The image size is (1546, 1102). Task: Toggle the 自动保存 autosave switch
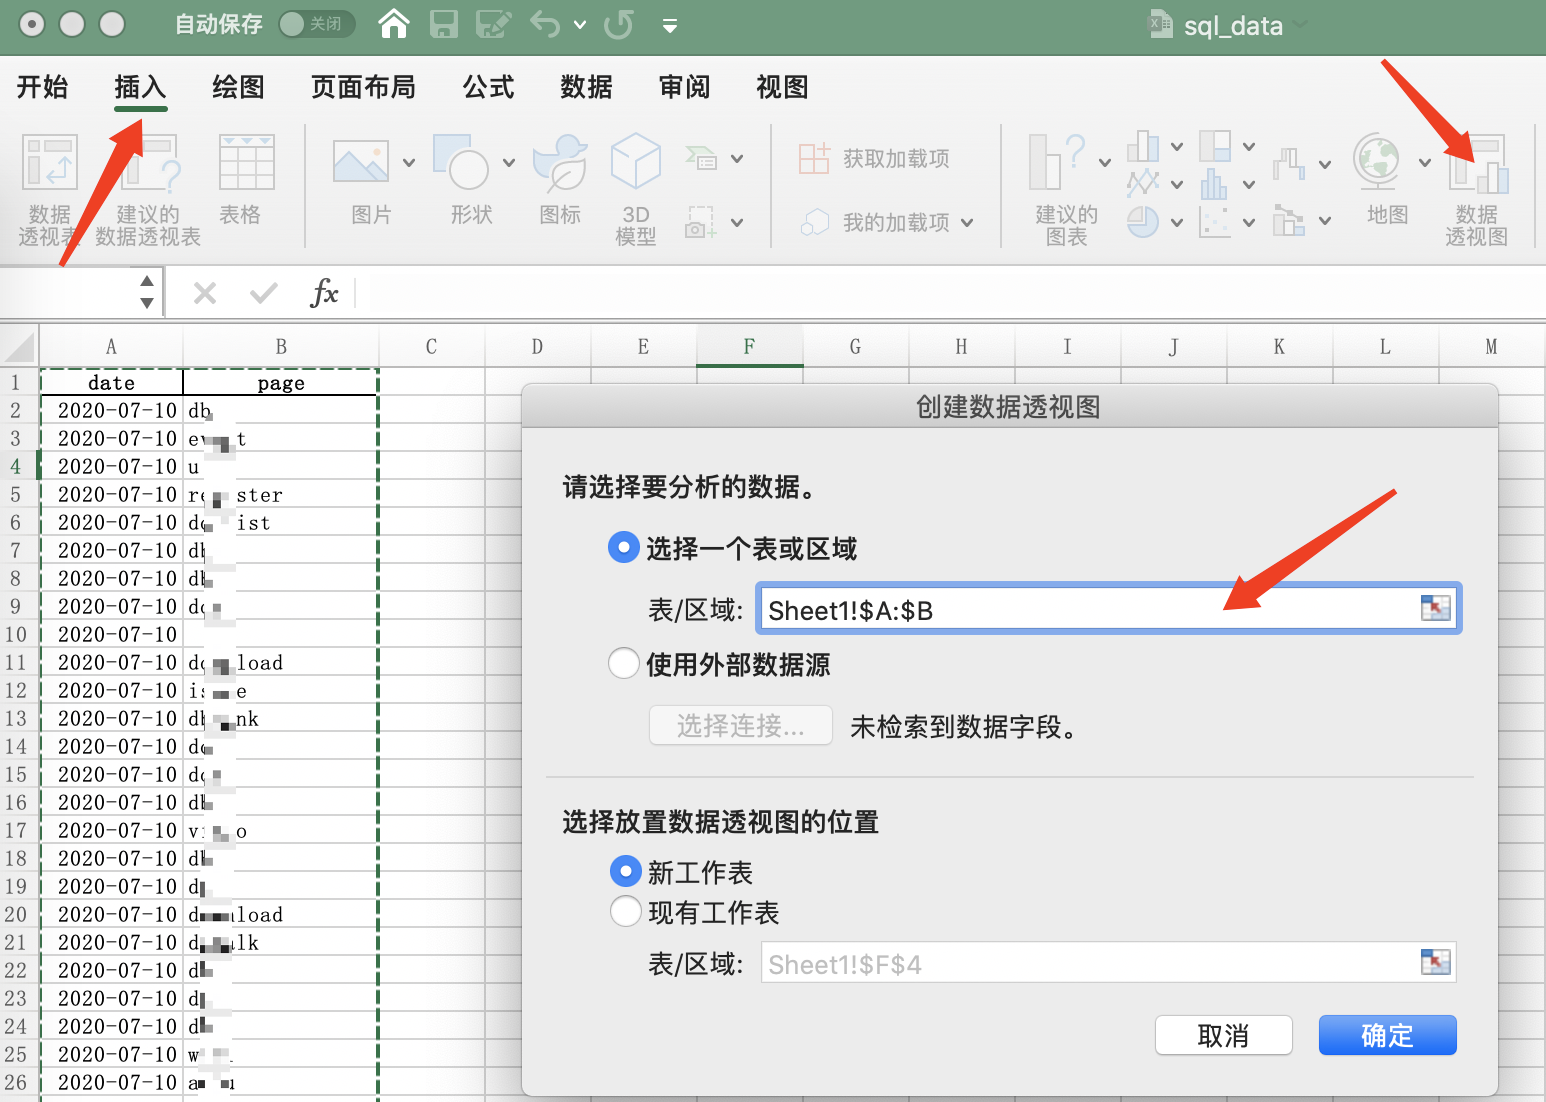tap(316, 24)
